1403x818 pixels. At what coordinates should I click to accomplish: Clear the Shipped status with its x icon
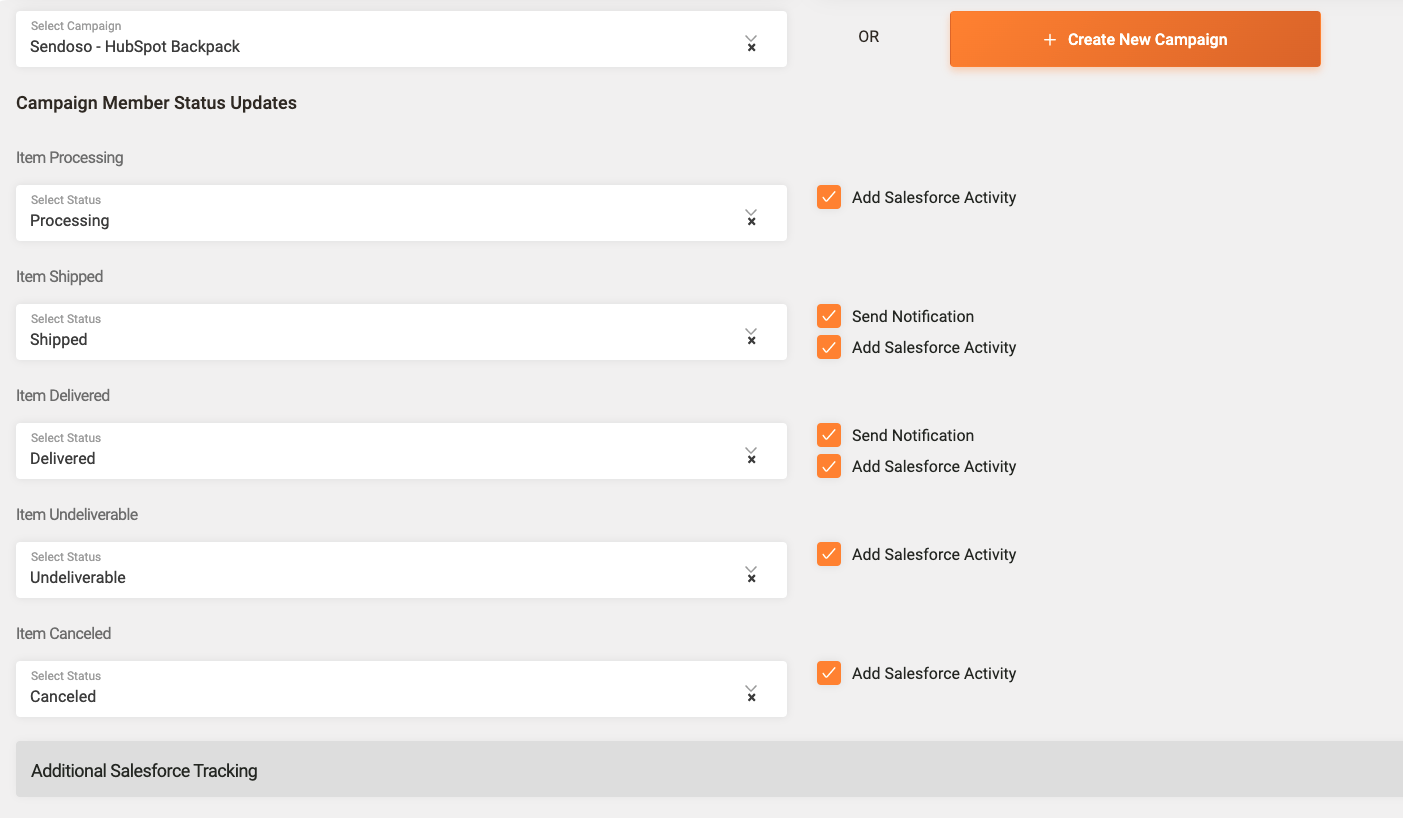pos(751,340)
